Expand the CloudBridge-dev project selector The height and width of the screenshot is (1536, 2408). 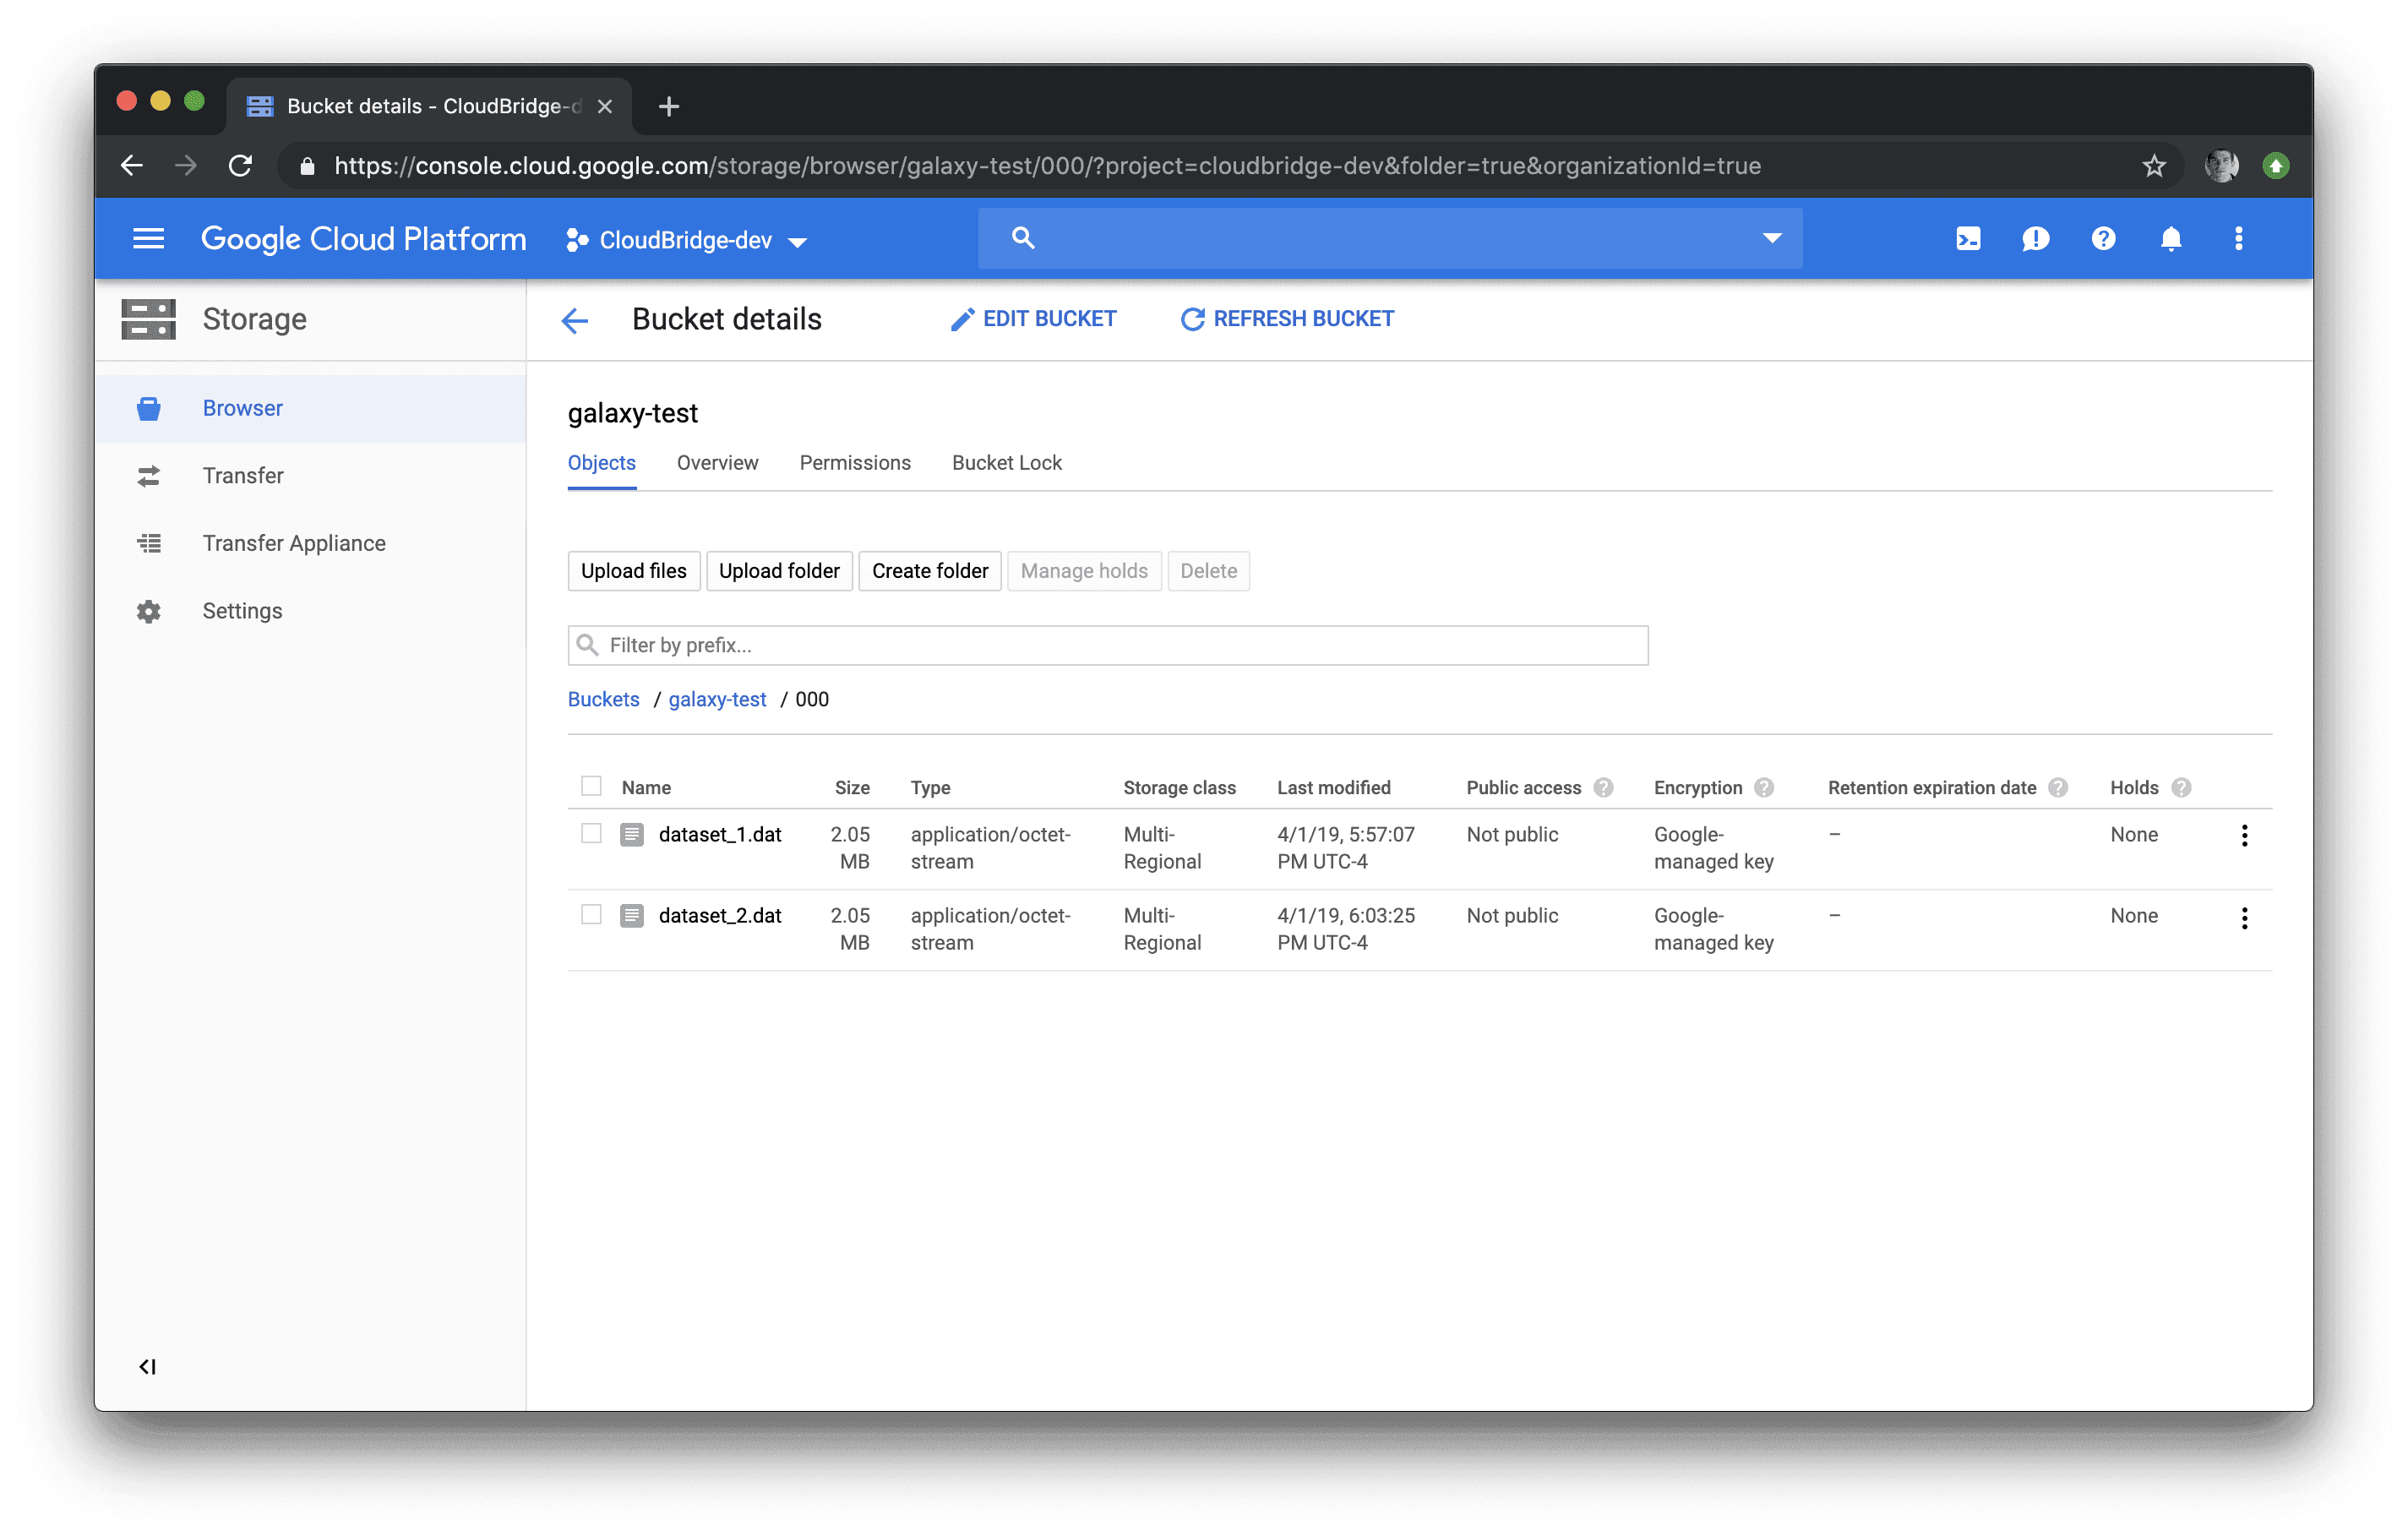[687, 241]
